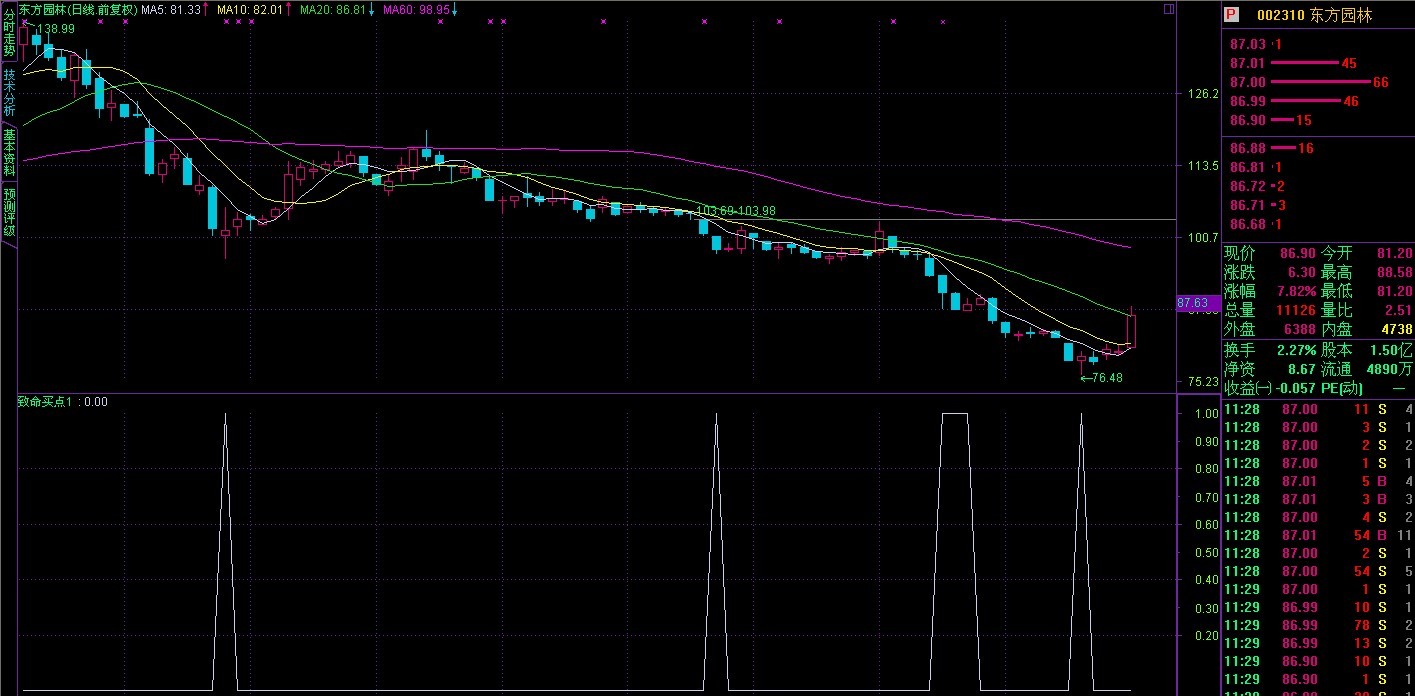This screenshot has height=696, width=1415.
Task: Select the 86.90 ask row with 15
Action: 1318,120
